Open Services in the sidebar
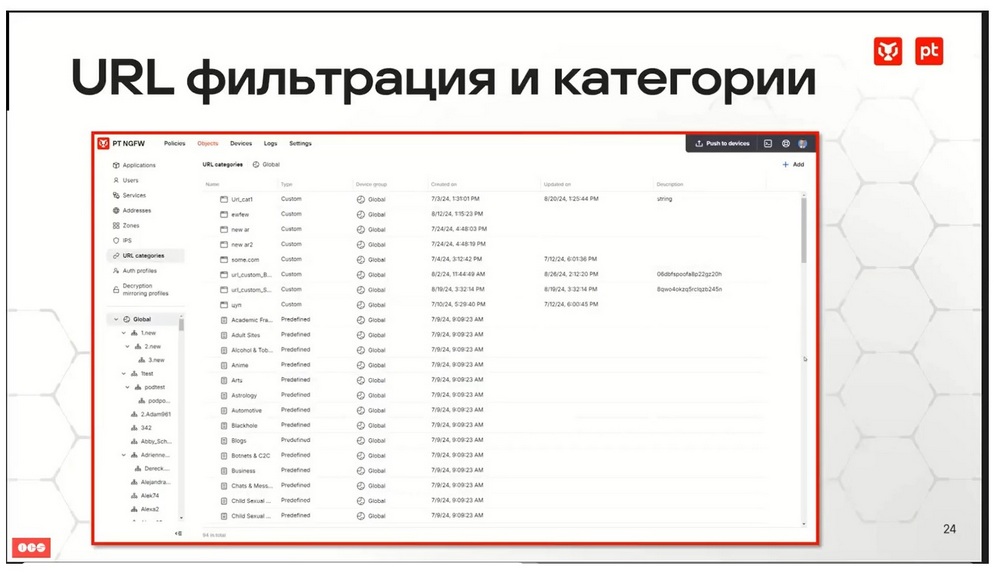The height and width of the screenshot is (578, 1000). [x=129, y=195]
